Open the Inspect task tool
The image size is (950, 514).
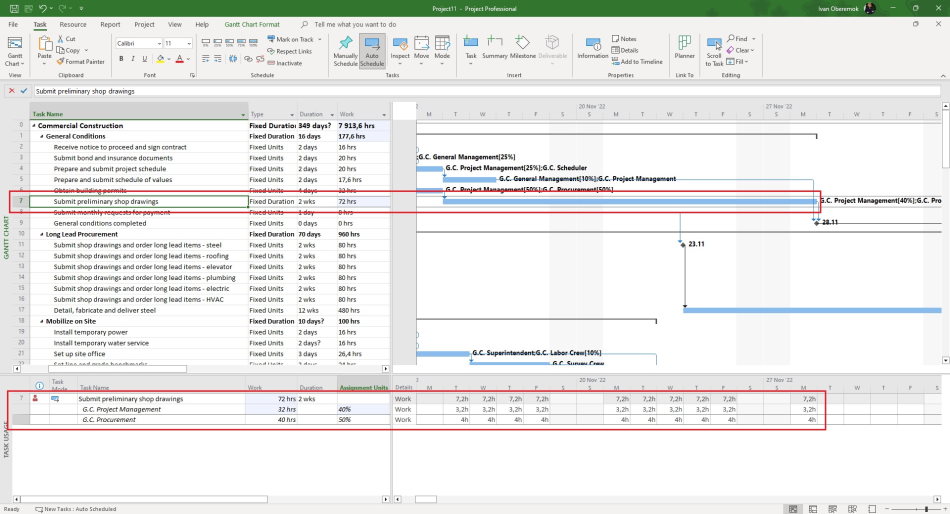coord(400,50)
